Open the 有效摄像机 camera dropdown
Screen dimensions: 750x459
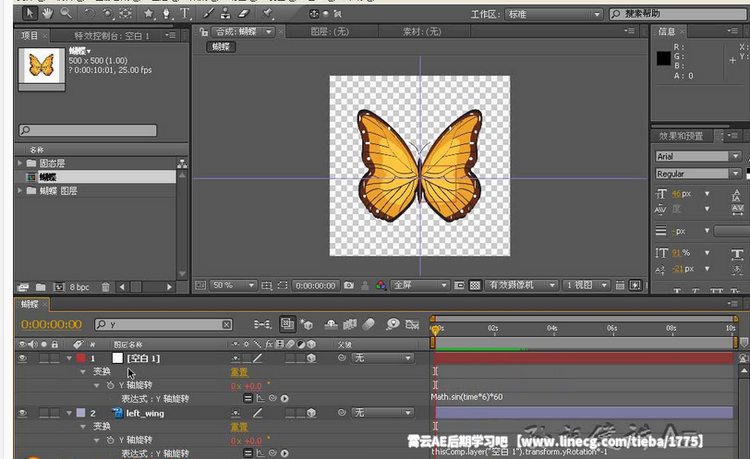click(x=522, y=285)
